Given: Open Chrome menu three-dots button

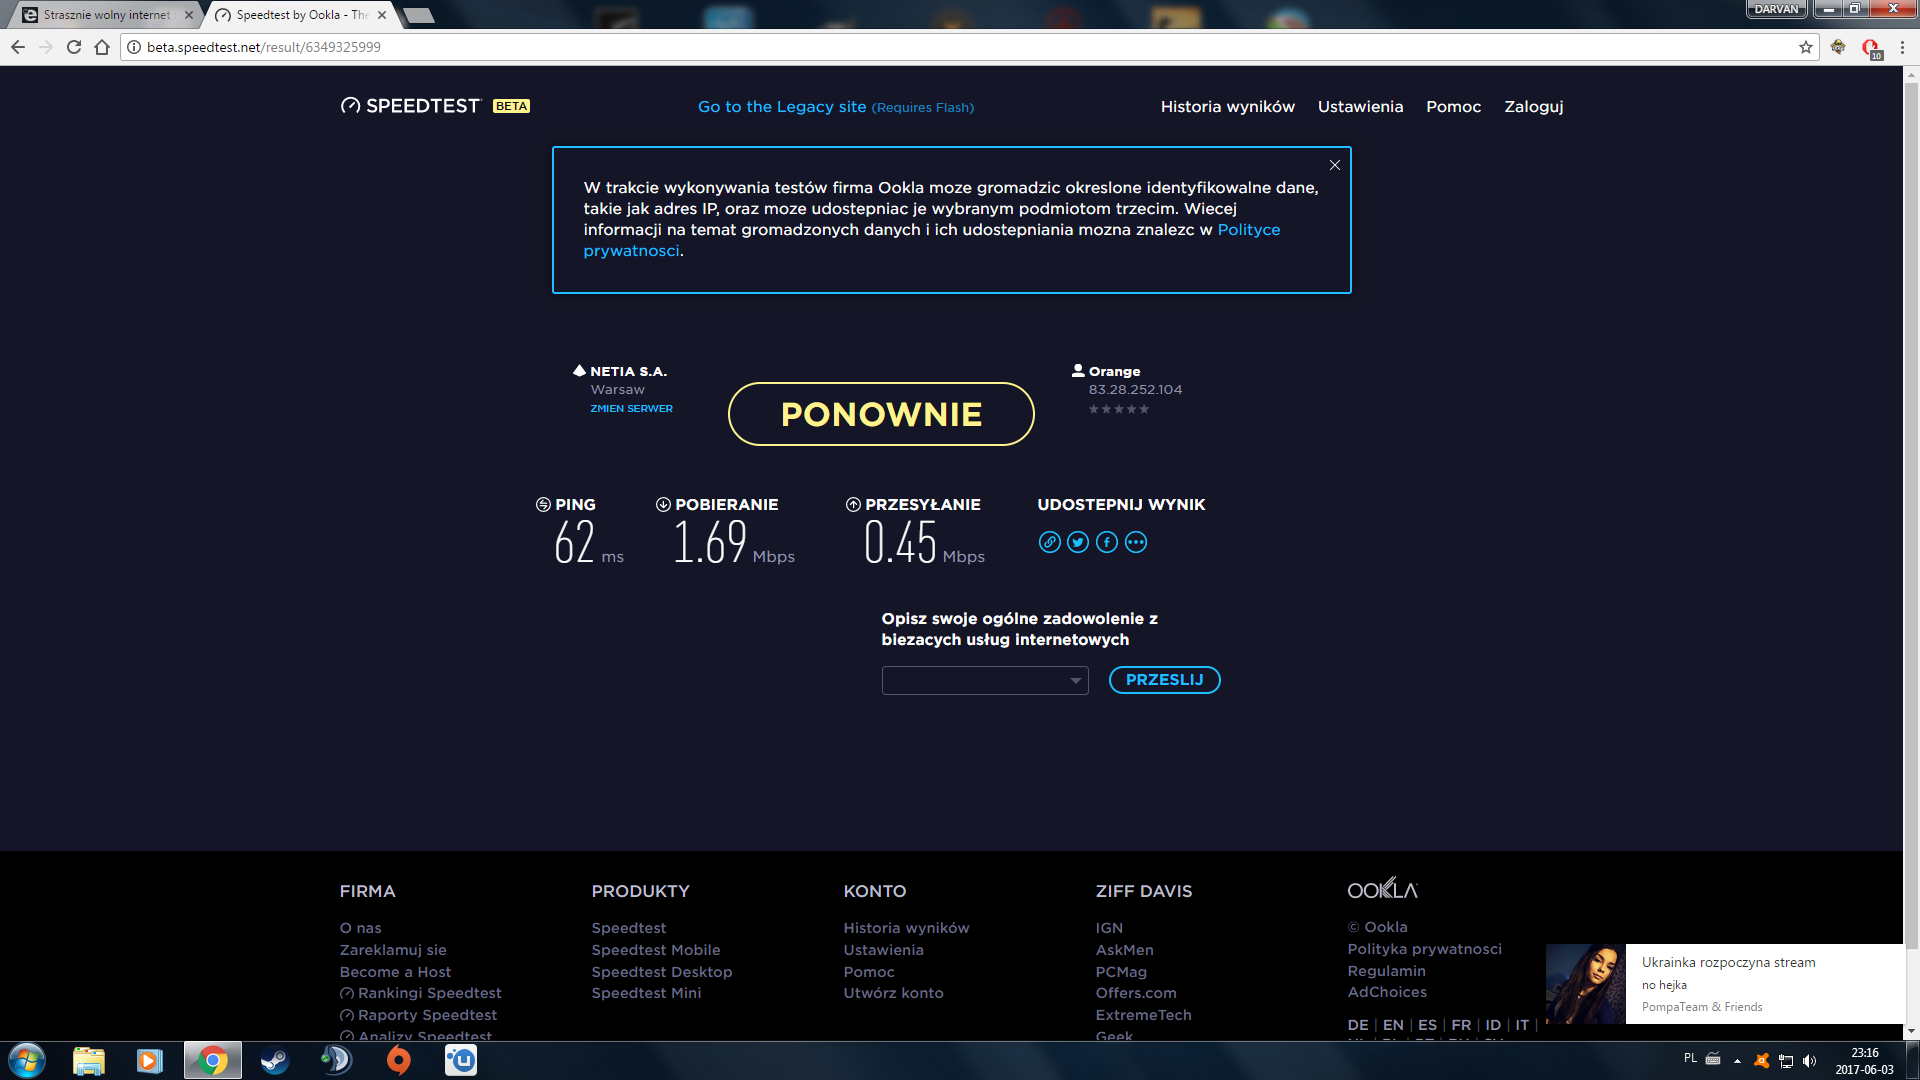Looking at the screenshot, I should (1903, 47).
